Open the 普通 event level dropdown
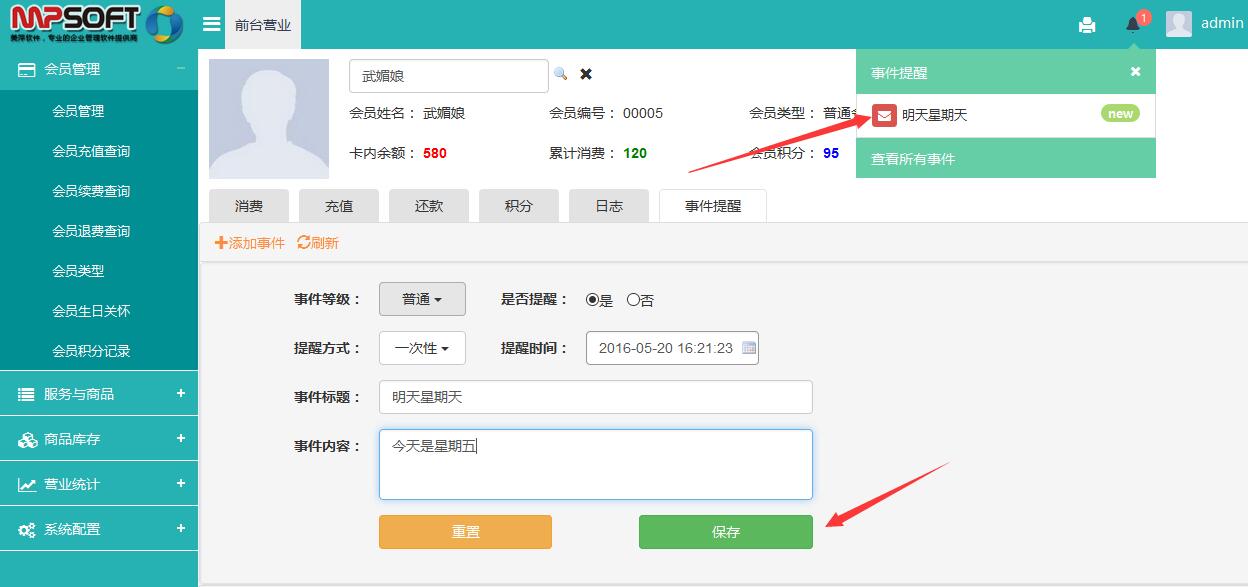The height and width of the screenshot is (587, 1248). tap(422, 299)
